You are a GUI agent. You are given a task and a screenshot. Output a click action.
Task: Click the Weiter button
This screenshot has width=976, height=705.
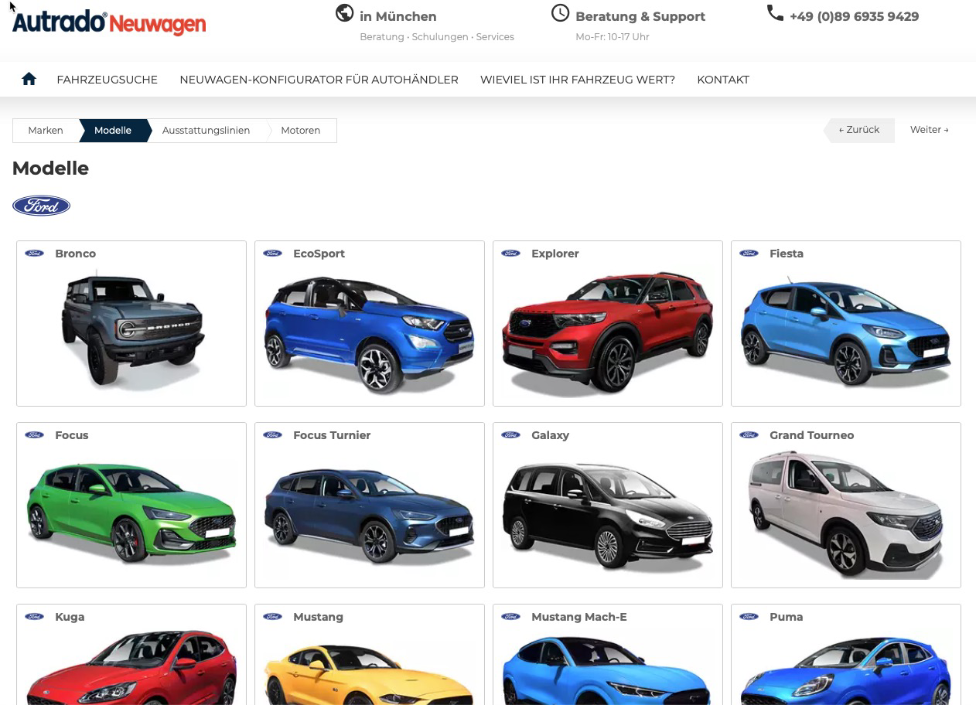[929, 130]
